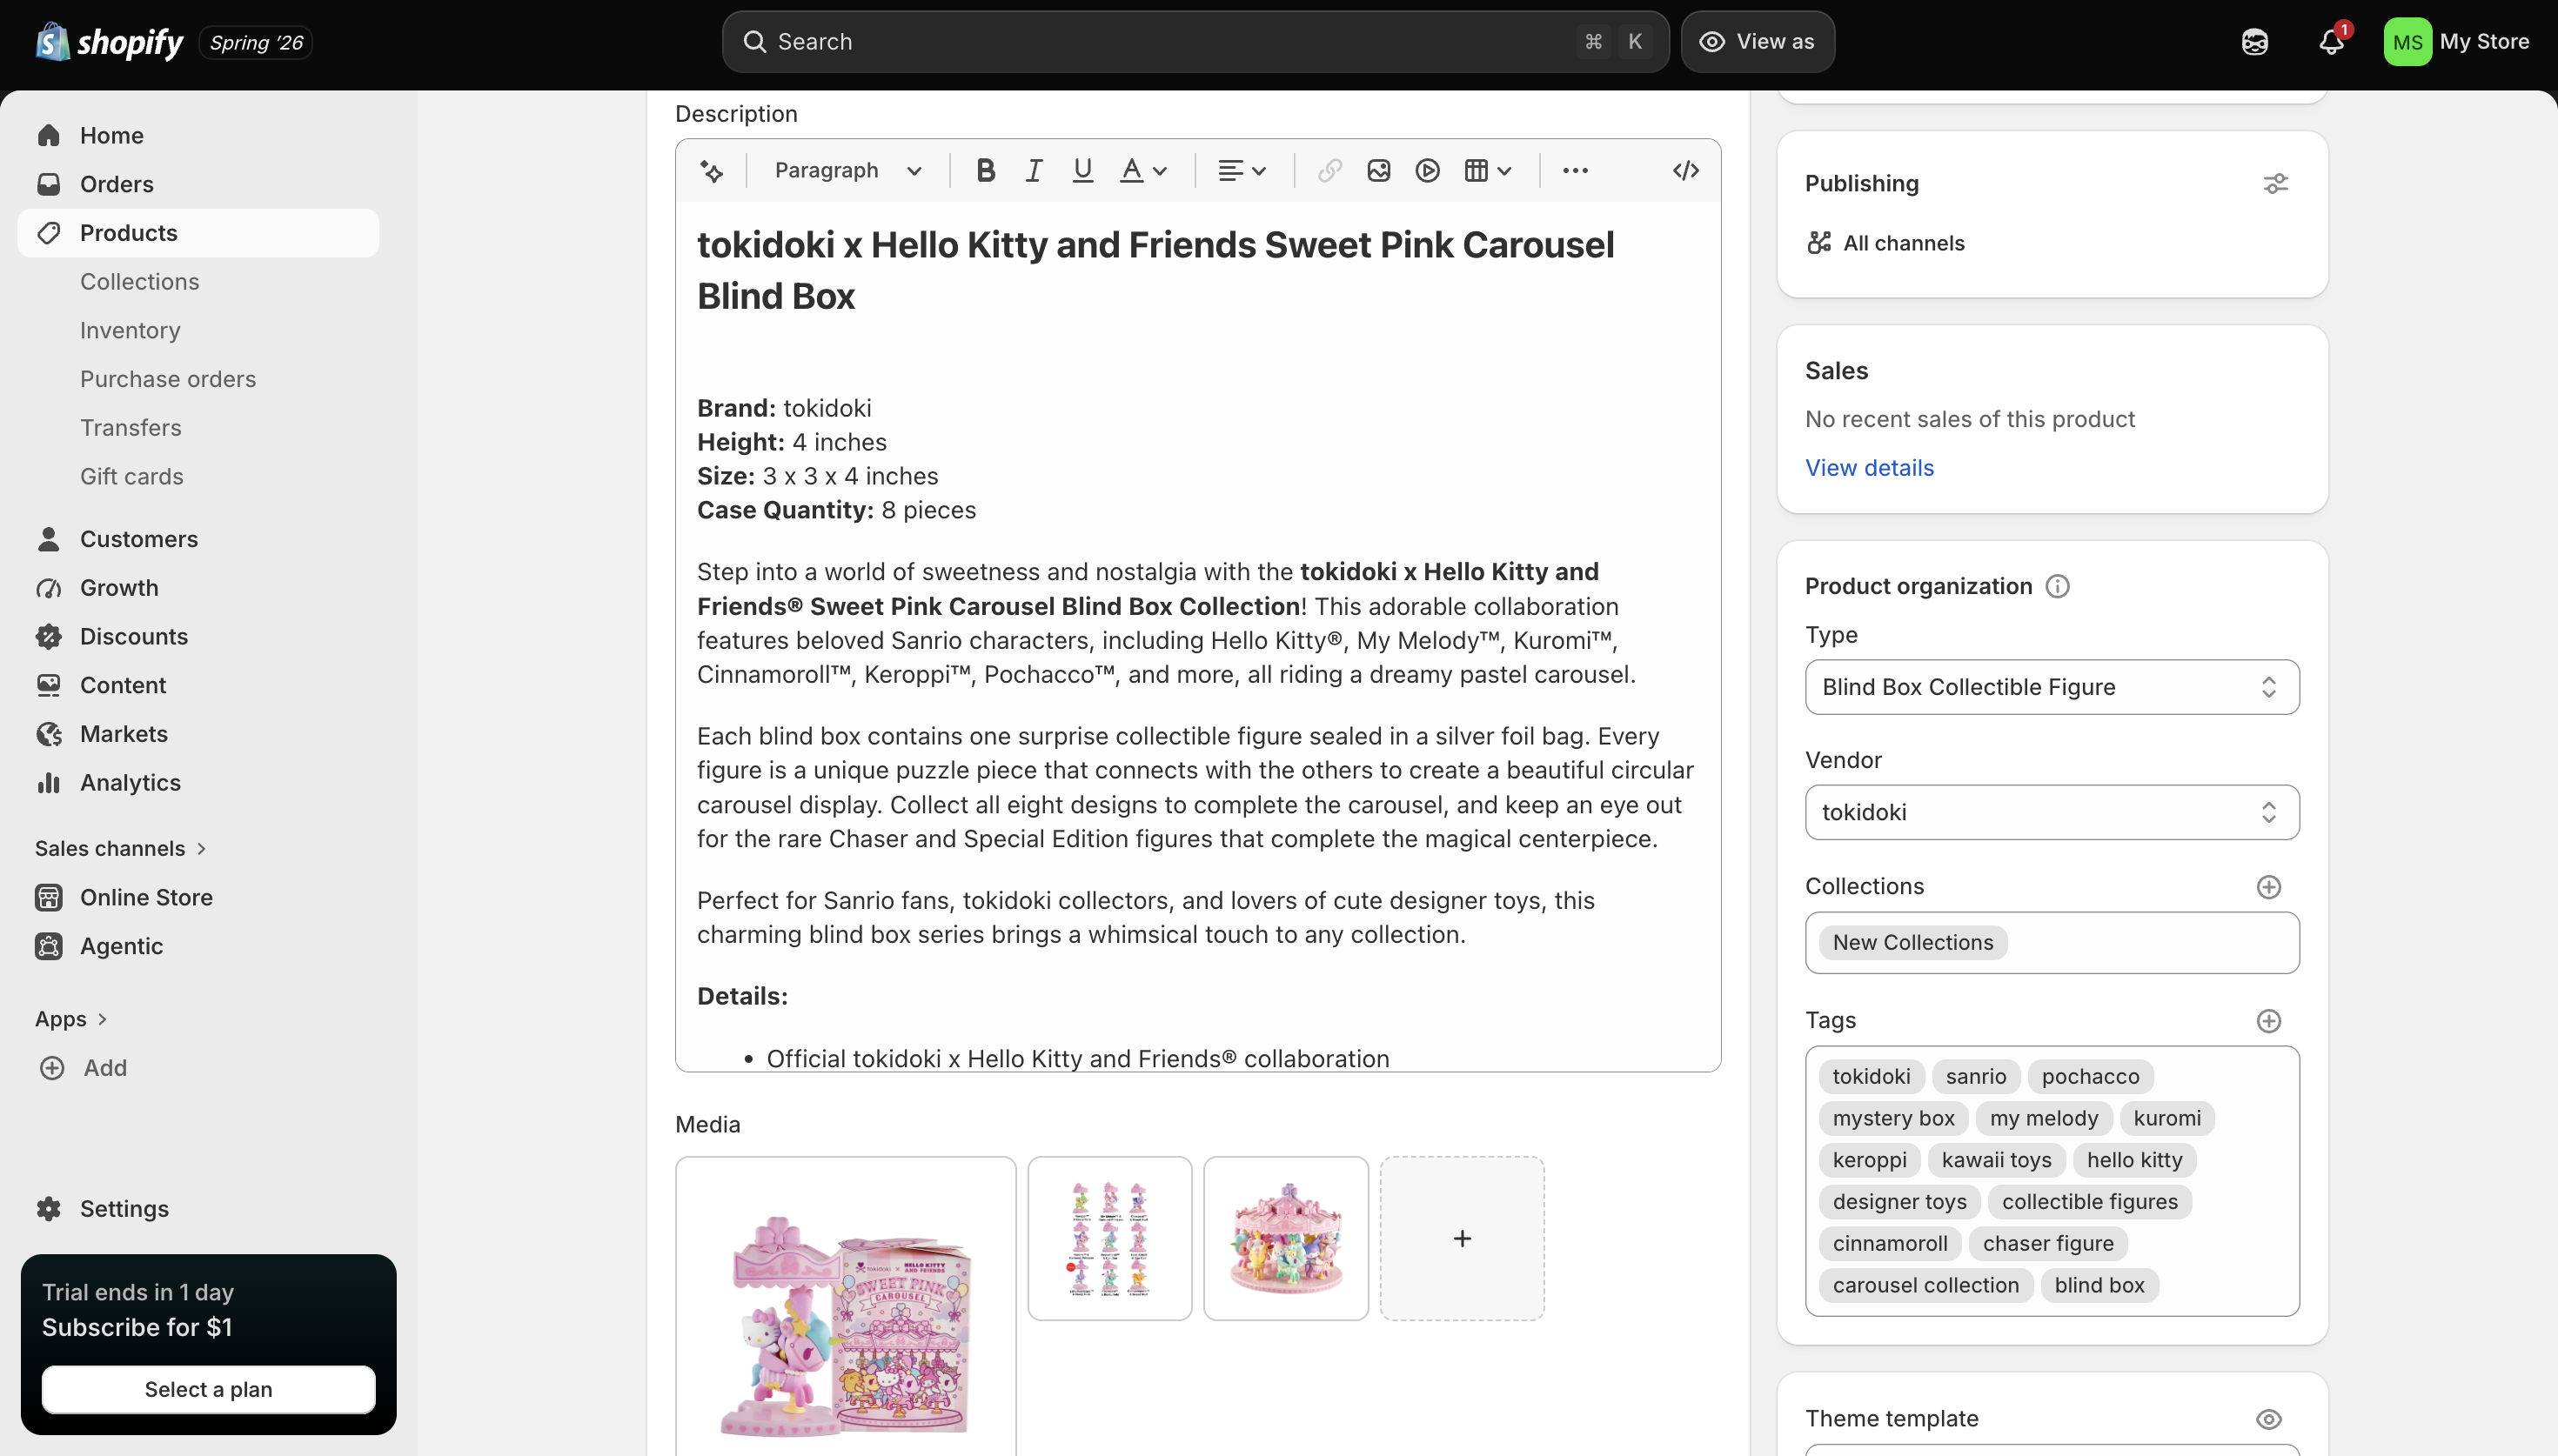Toggle underline formatting in description editor
Screen dimensions: 2558x1456
(1082, 171)
